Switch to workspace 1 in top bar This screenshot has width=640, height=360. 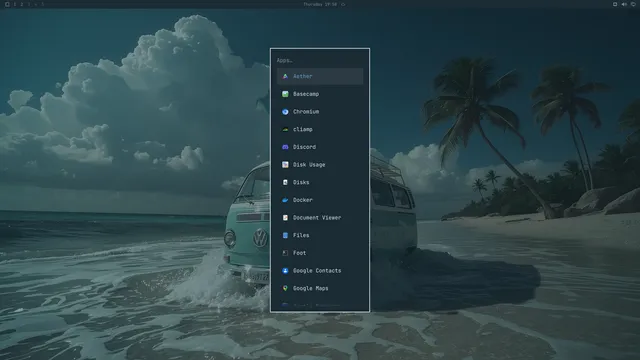pyautogui.click(x=15, y=4)
